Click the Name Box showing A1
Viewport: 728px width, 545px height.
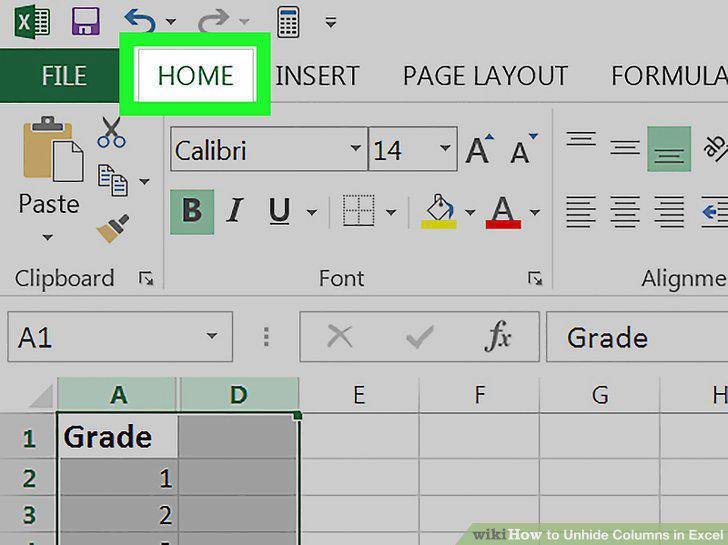(x=120, y=337)
